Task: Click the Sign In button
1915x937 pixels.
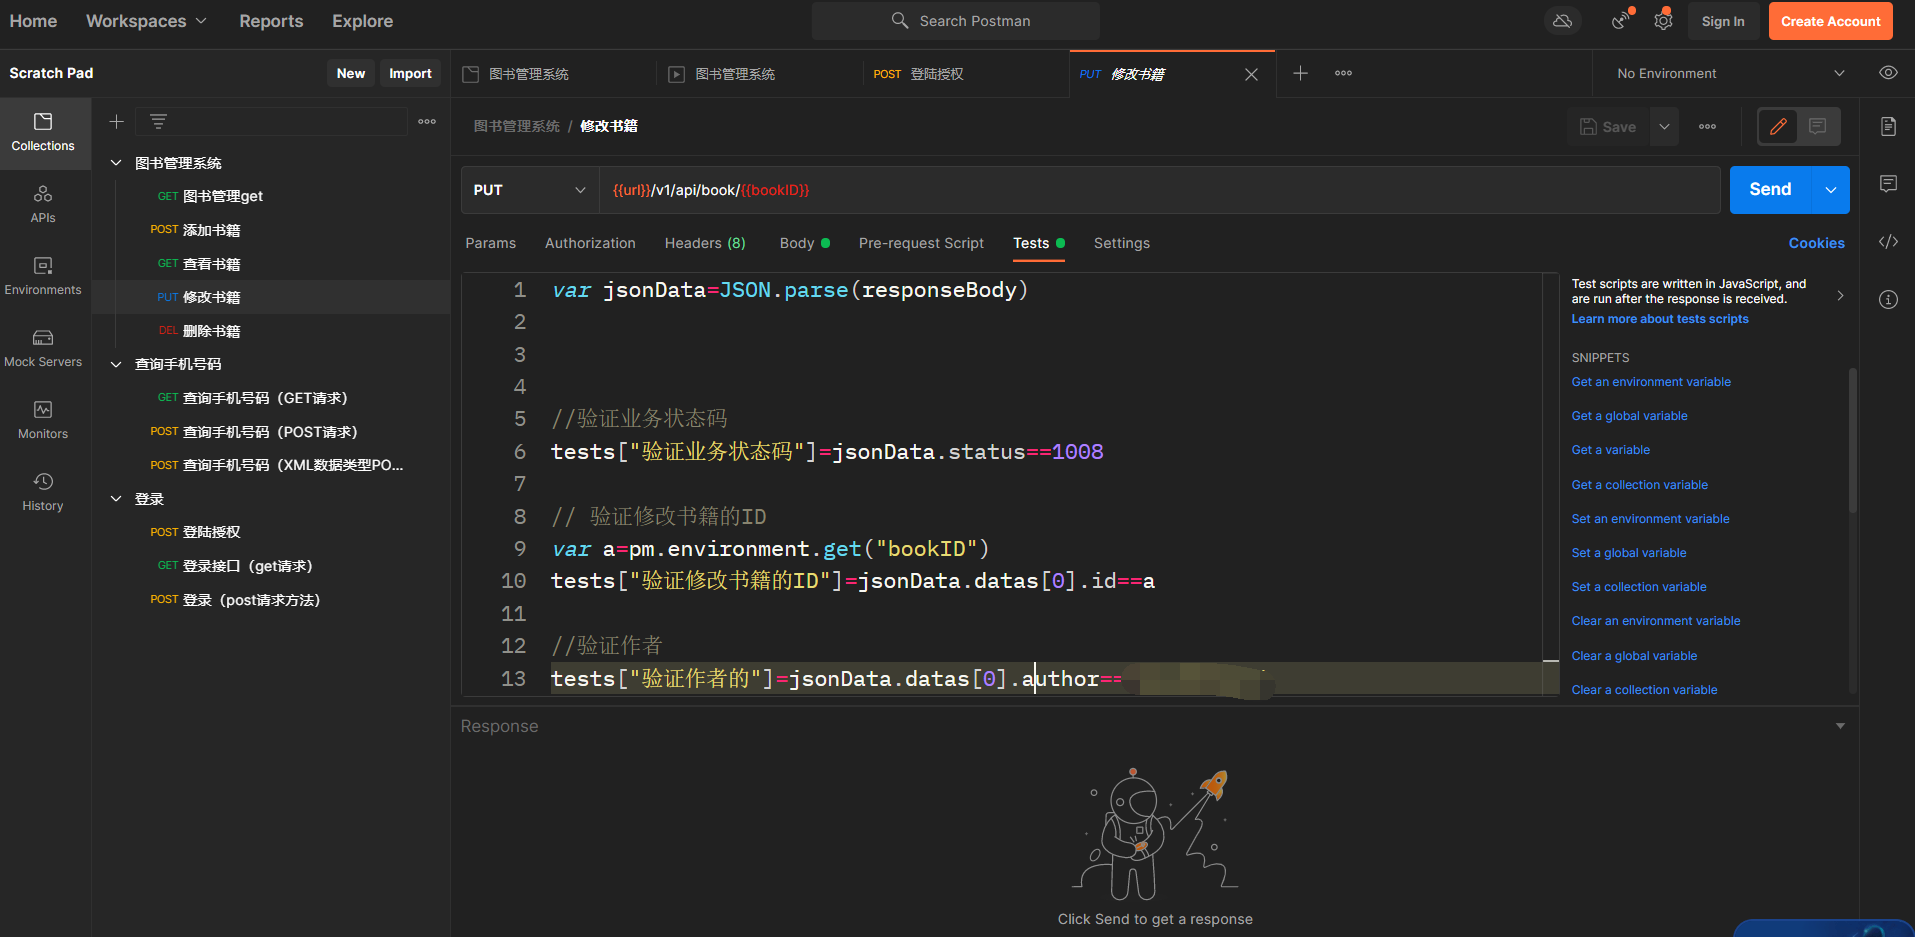Action: coord(1723,21)
